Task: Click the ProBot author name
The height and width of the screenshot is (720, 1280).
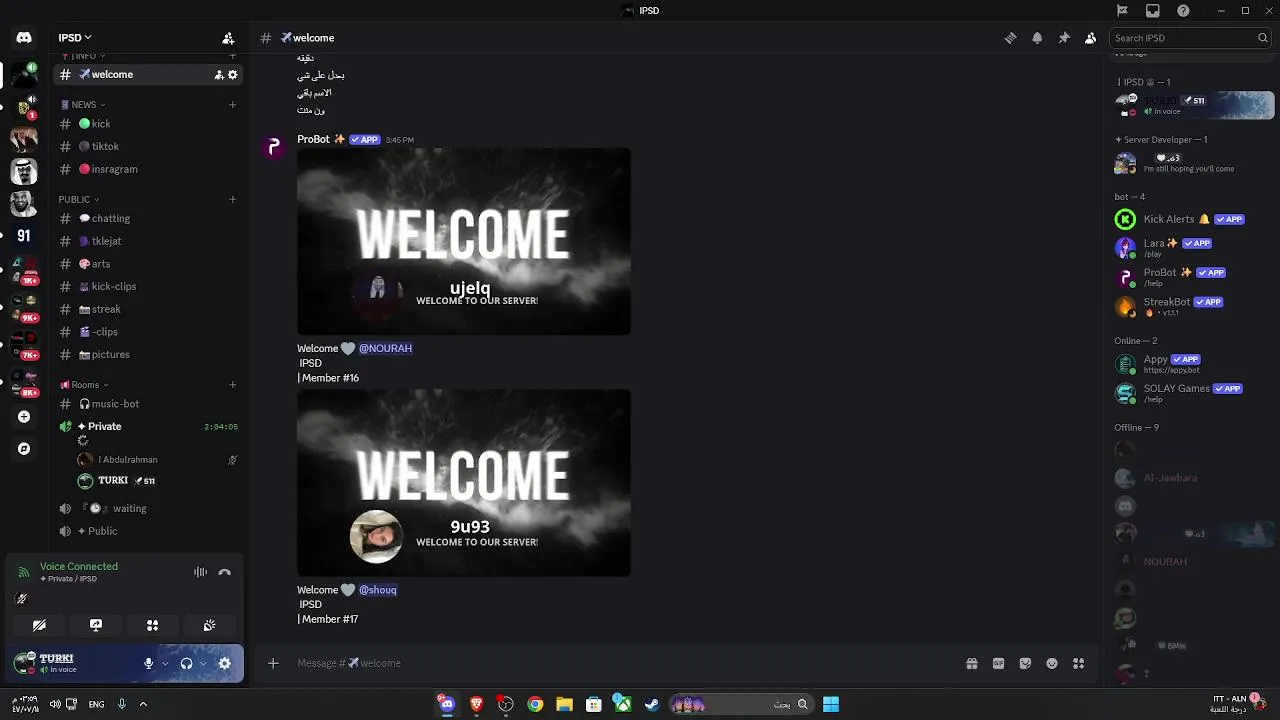Action: 313,139
